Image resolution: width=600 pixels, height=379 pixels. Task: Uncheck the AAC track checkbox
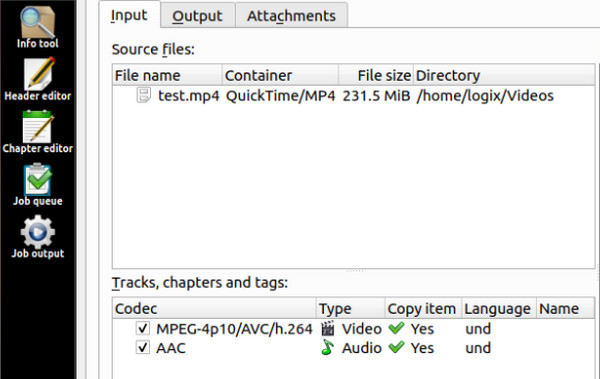143,348
